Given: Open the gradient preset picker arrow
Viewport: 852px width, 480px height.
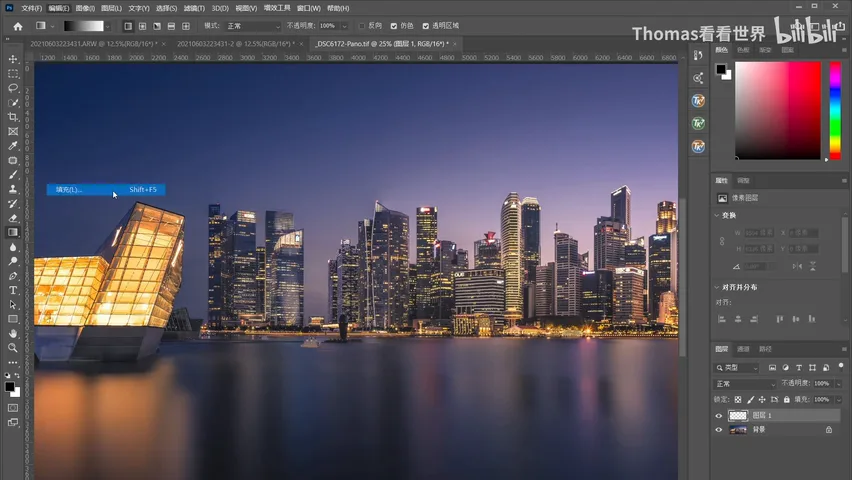Looking at the screenshot, I should click(108, 26).
